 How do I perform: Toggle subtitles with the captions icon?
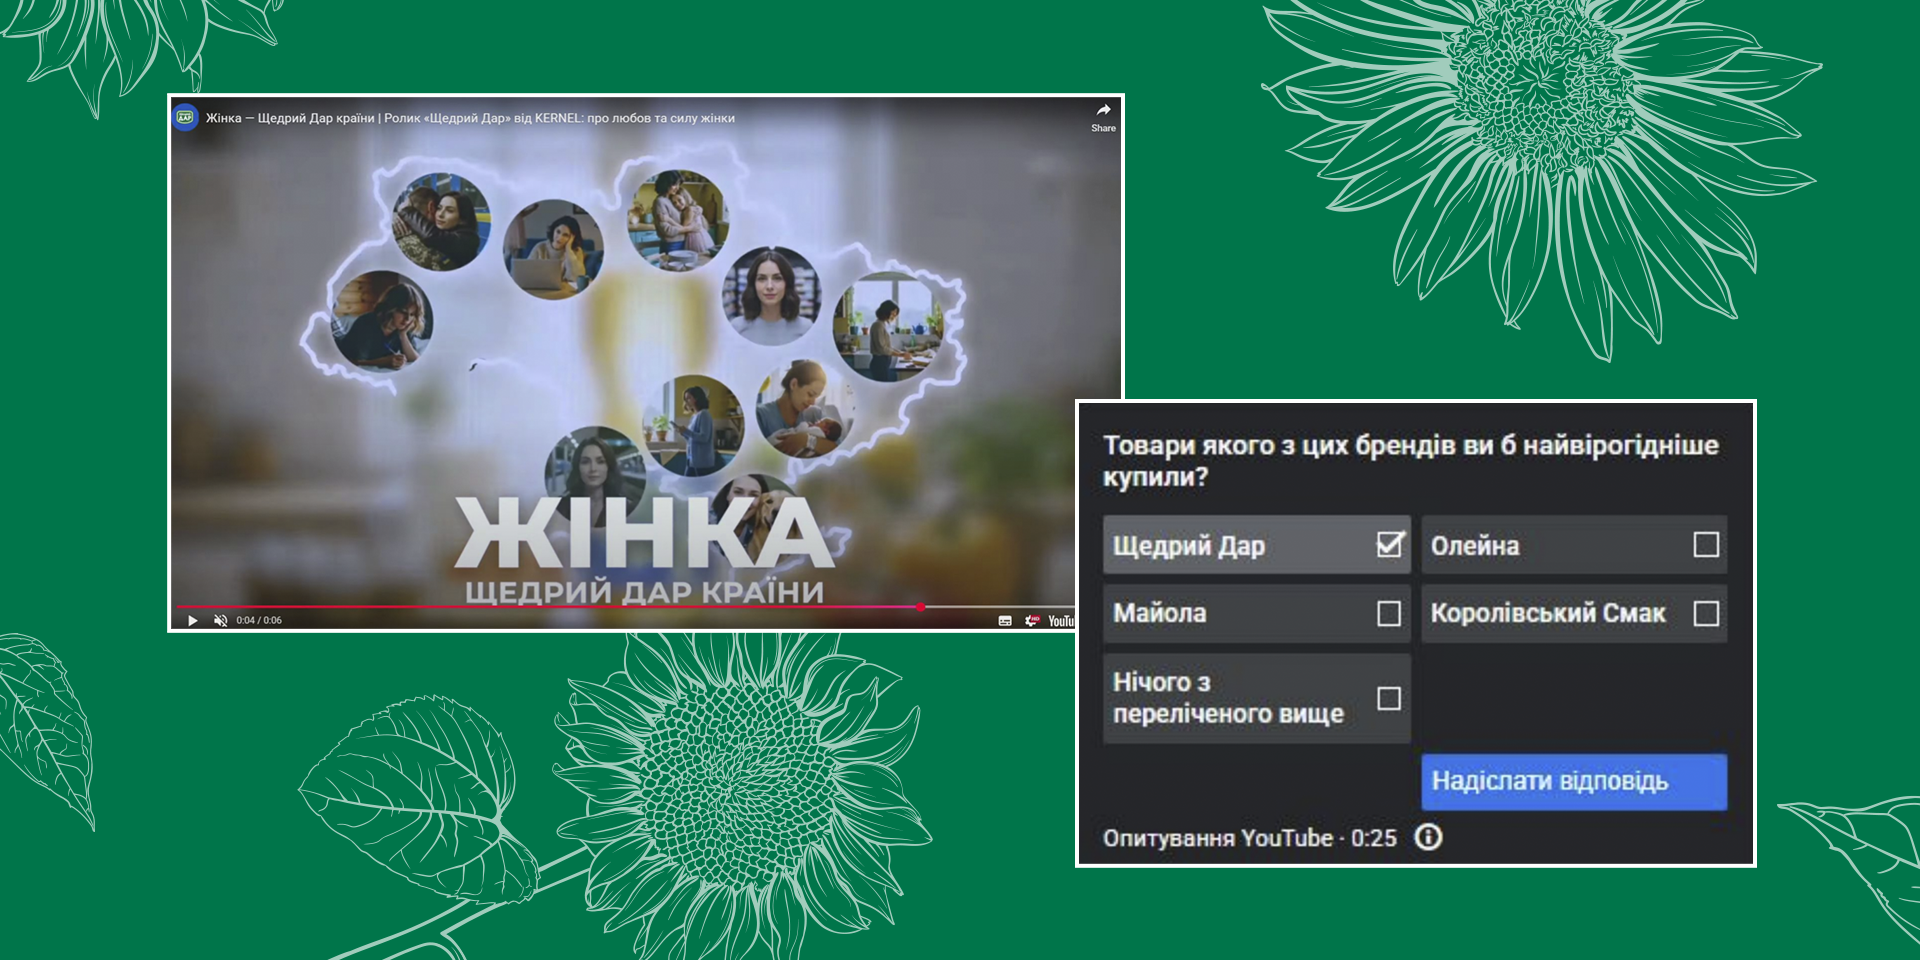[x=1005, y=621]
